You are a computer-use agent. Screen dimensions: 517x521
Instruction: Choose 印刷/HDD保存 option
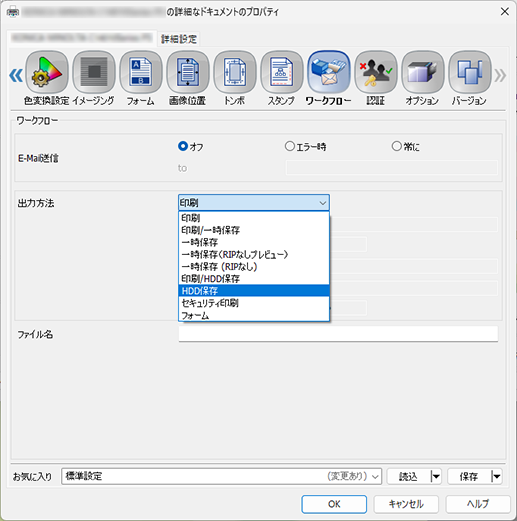(x=254, y=279)
